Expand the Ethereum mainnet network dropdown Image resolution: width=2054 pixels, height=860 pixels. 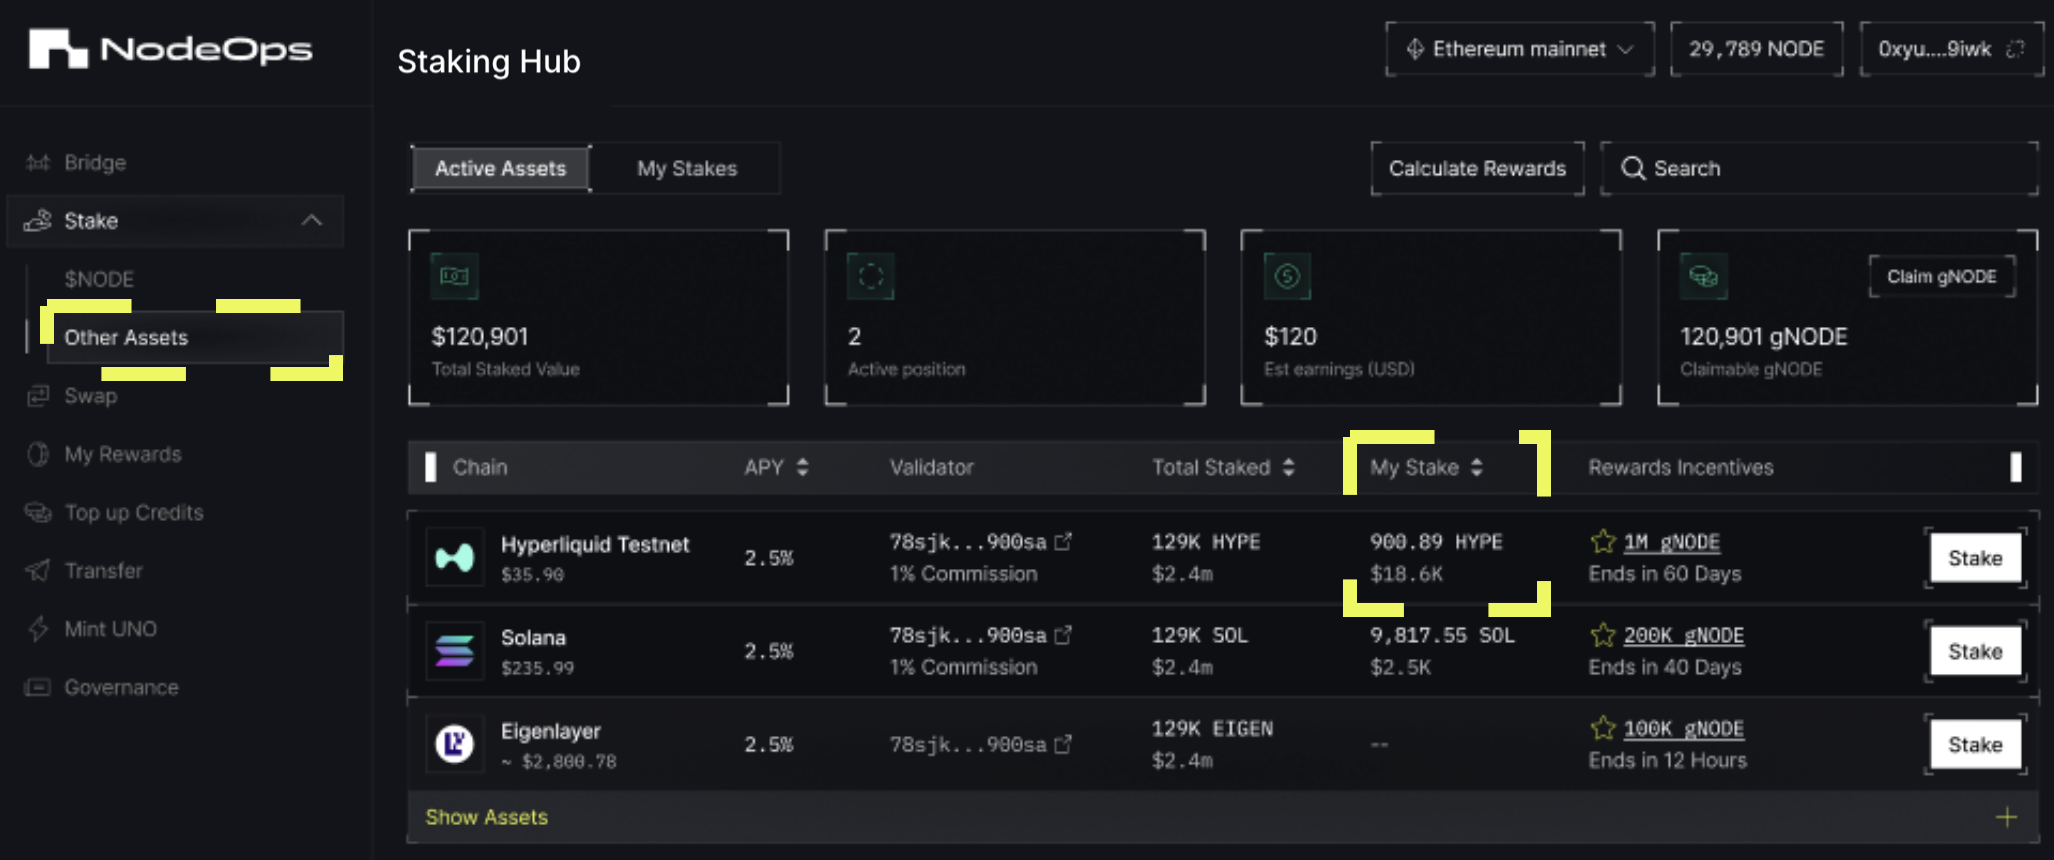pyautogui.click(x=1519, y=48)
